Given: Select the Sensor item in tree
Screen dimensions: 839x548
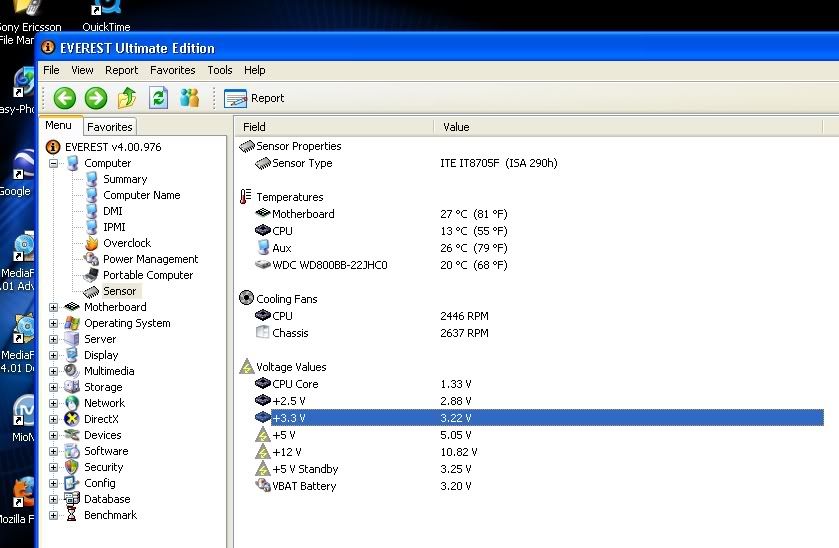Looking at the screenshot, I should point(119,291).
